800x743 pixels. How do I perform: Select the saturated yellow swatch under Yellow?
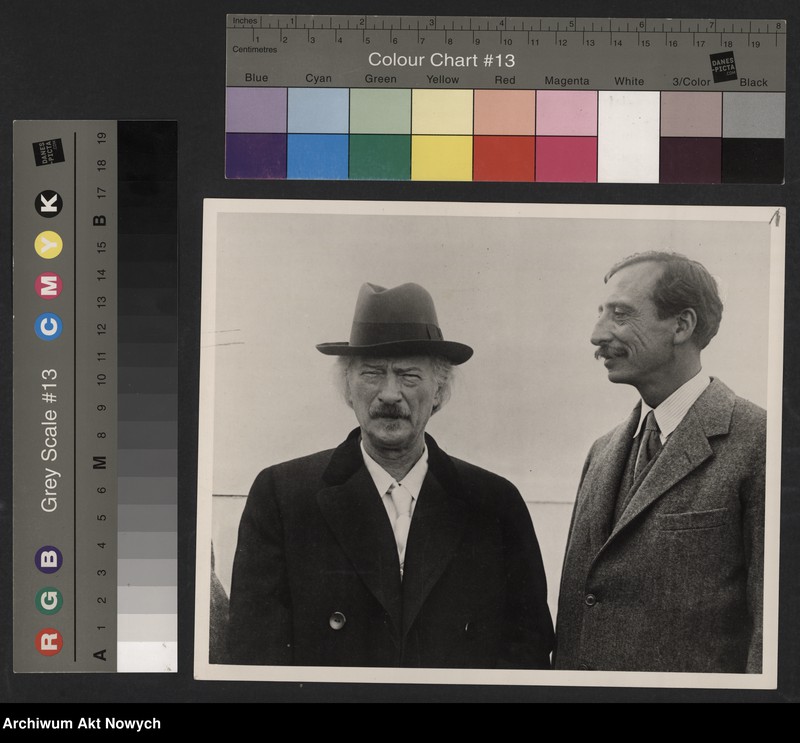coord(442,158)
